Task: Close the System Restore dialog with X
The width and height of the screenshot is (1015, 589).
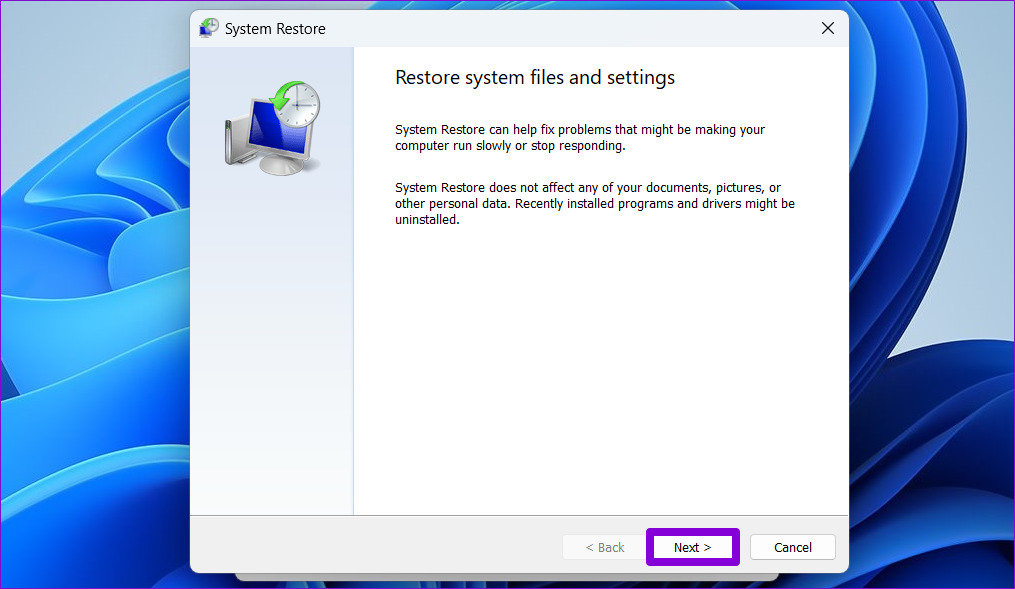Action: [x=827, y=28]
